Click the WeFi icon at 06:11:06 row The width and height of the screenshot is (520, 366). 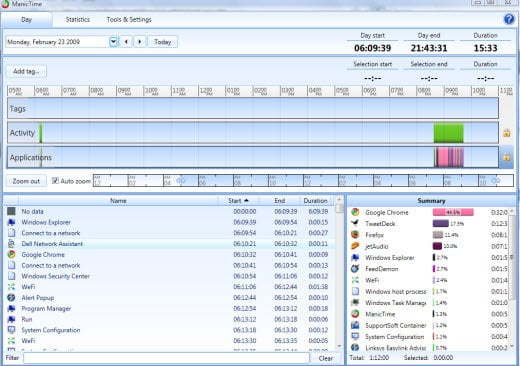[11, 287]
